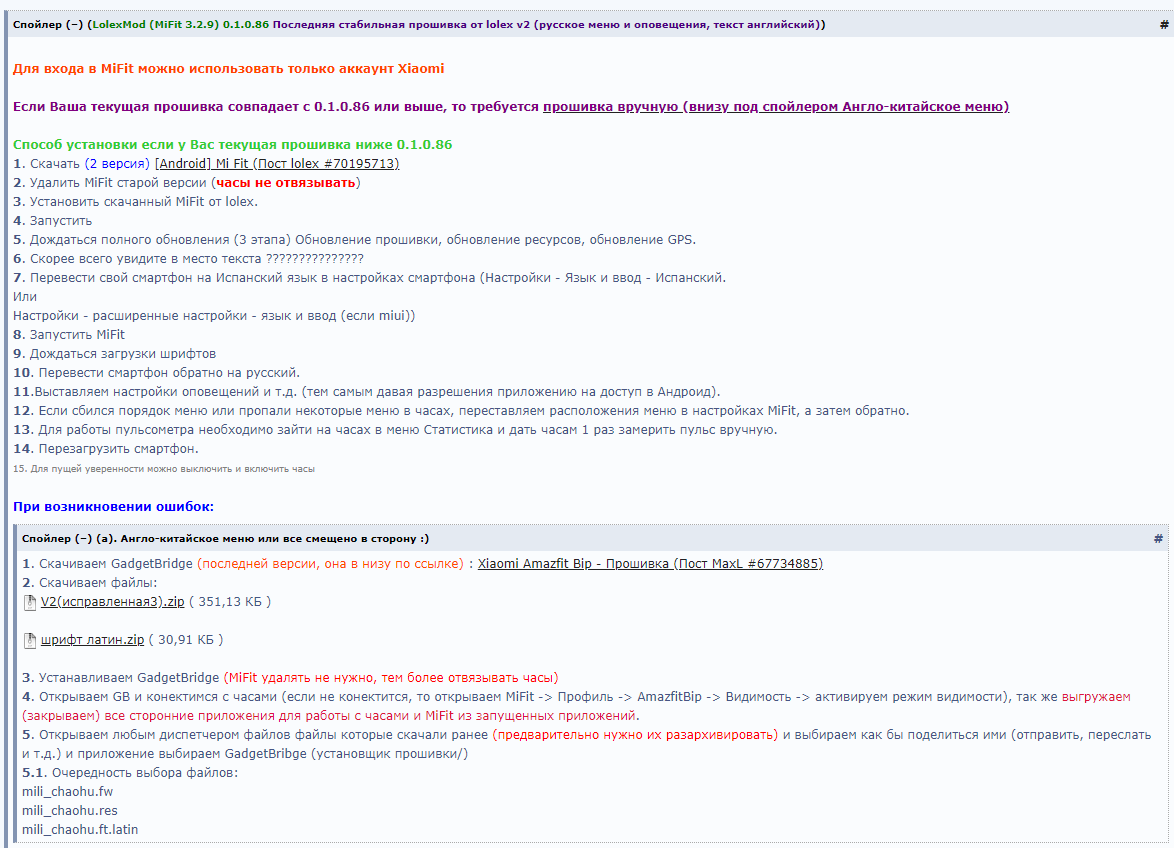Image resolution: width=1174 pixels, height=848 pixels.
Task: Click step 9 Дождаться загрузки шрифтов
Action: [x=115, y=354]
